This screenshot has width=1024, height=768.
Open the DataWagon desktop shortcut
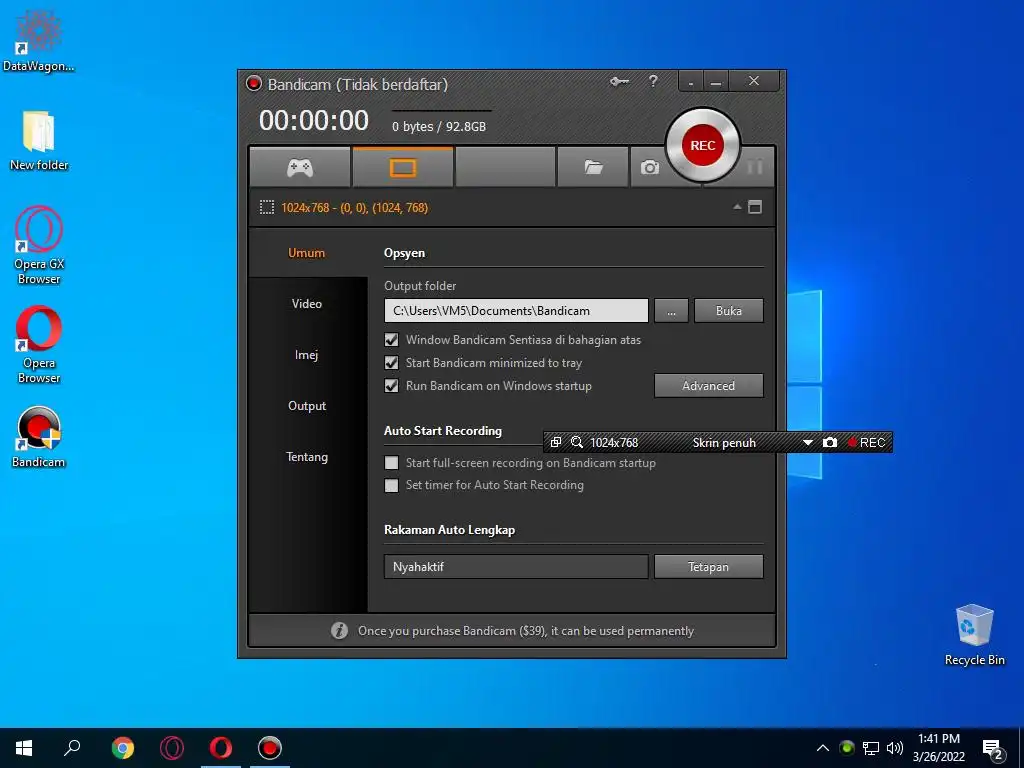[x=38, y=39]
